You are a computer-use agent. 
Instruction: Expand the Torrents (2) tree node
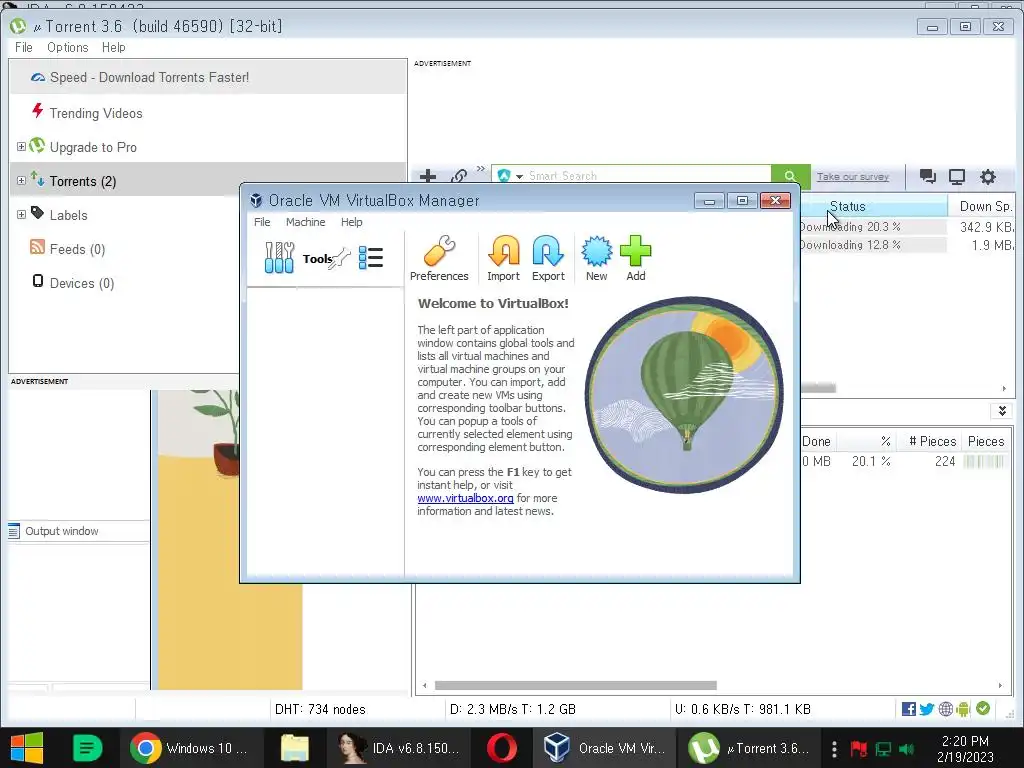click(x=21, y=180)
